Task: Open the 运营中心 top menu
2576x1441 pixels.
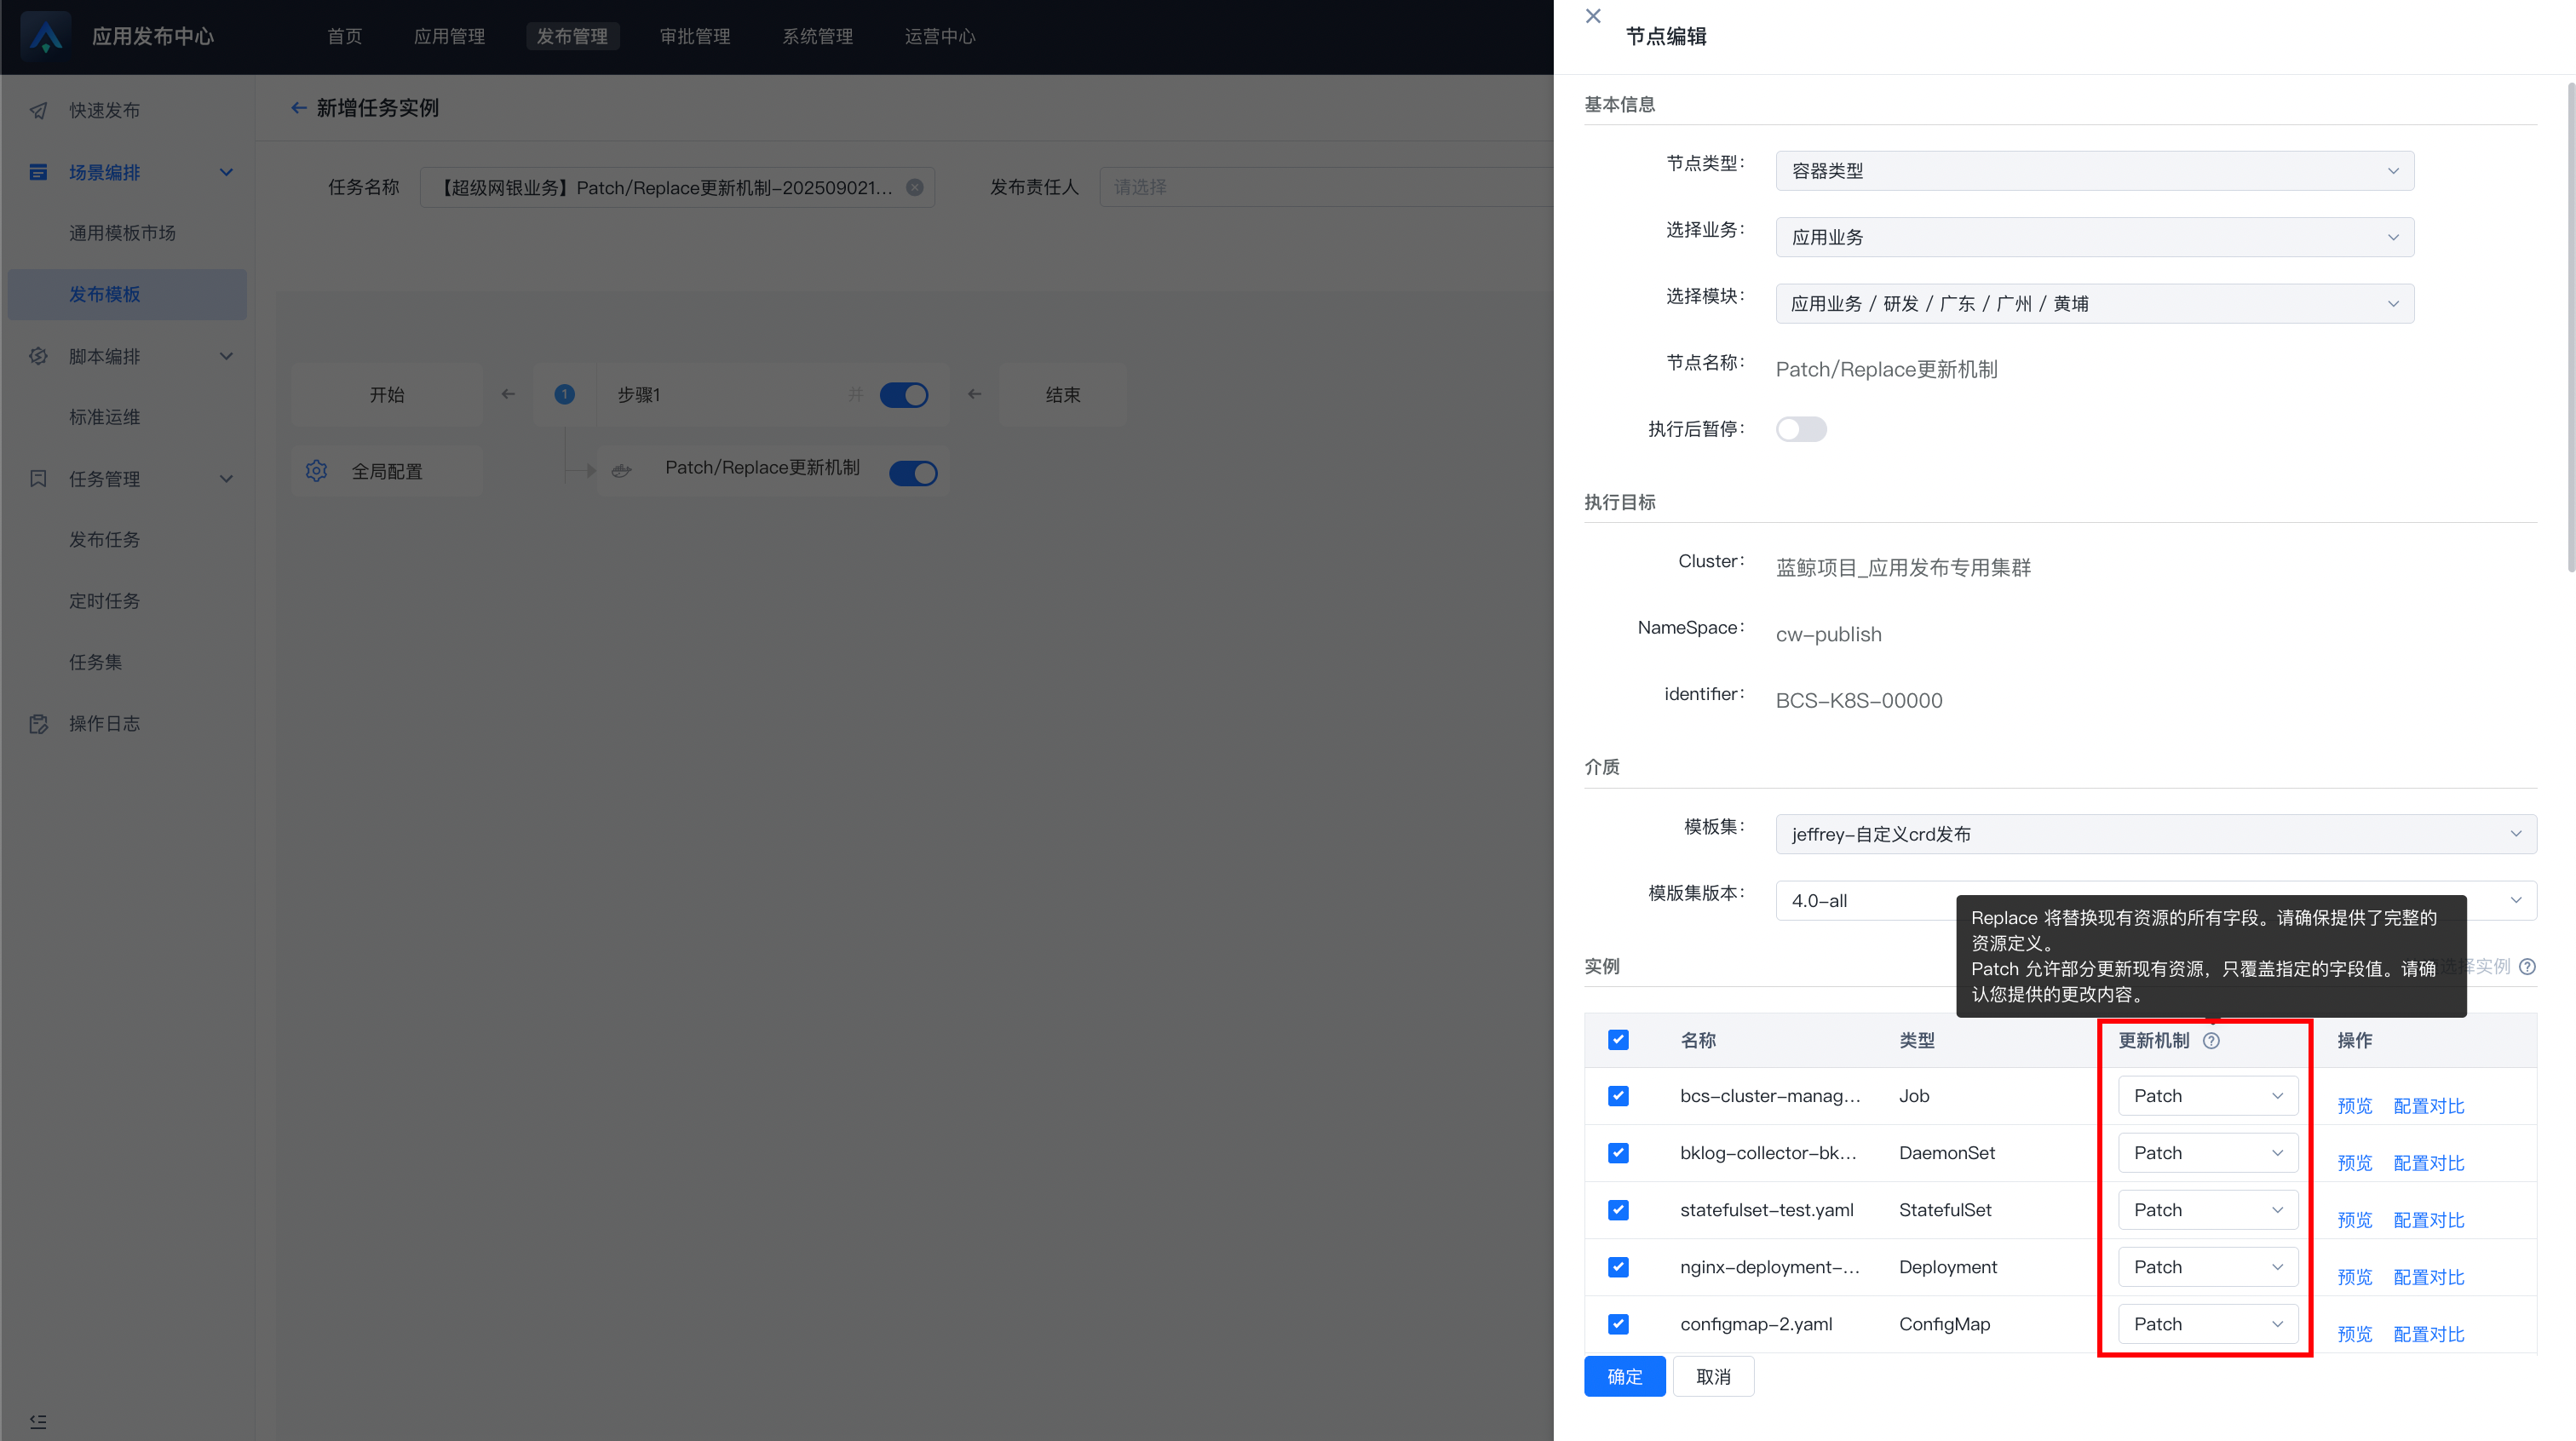Action: pos(939,36)
